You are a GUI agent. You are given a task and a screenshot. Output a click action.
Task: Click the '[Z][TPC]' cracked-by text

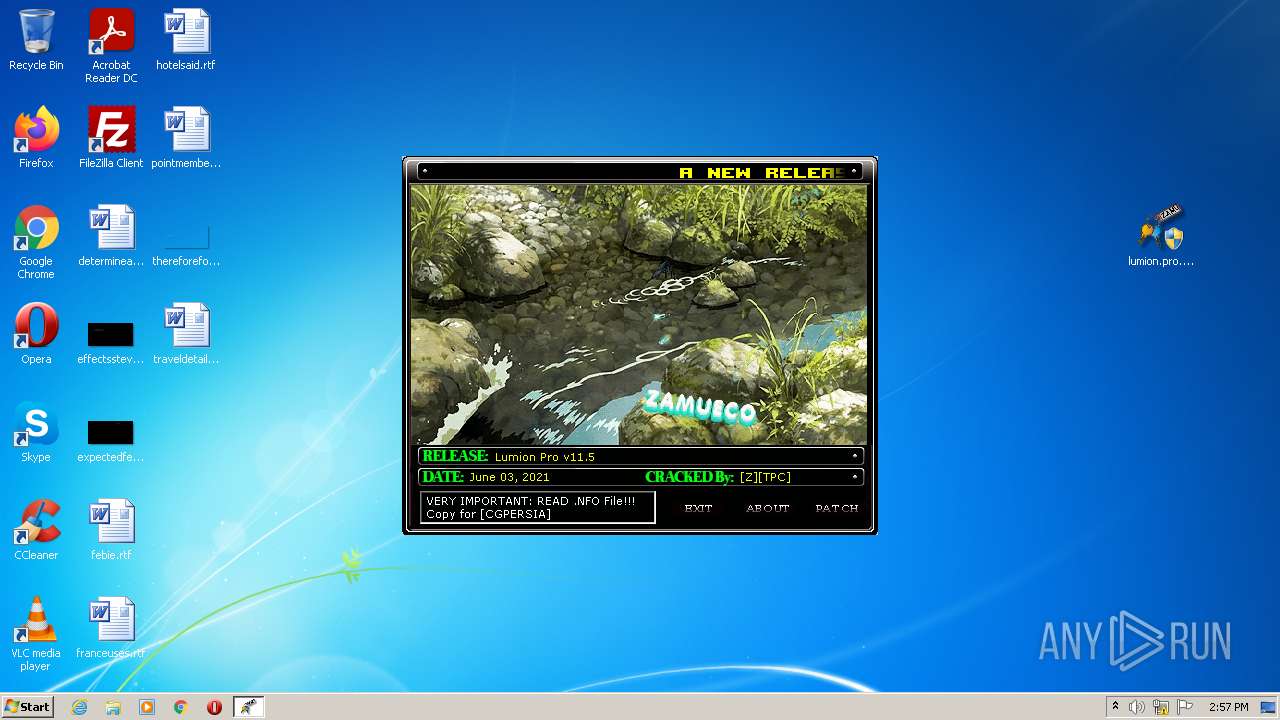click(765, 477)
